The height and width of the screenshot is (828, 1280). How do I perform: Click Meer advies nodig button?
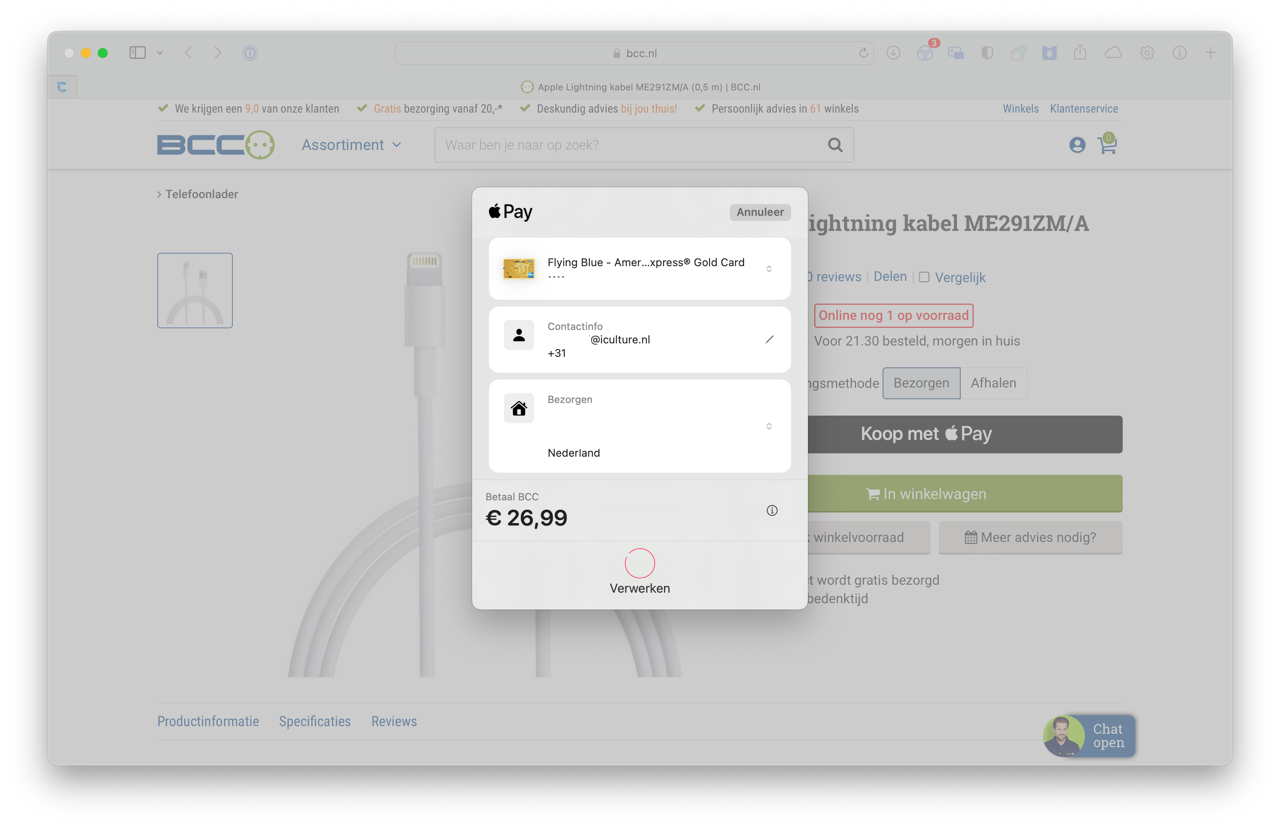(x=1030, y=538)
